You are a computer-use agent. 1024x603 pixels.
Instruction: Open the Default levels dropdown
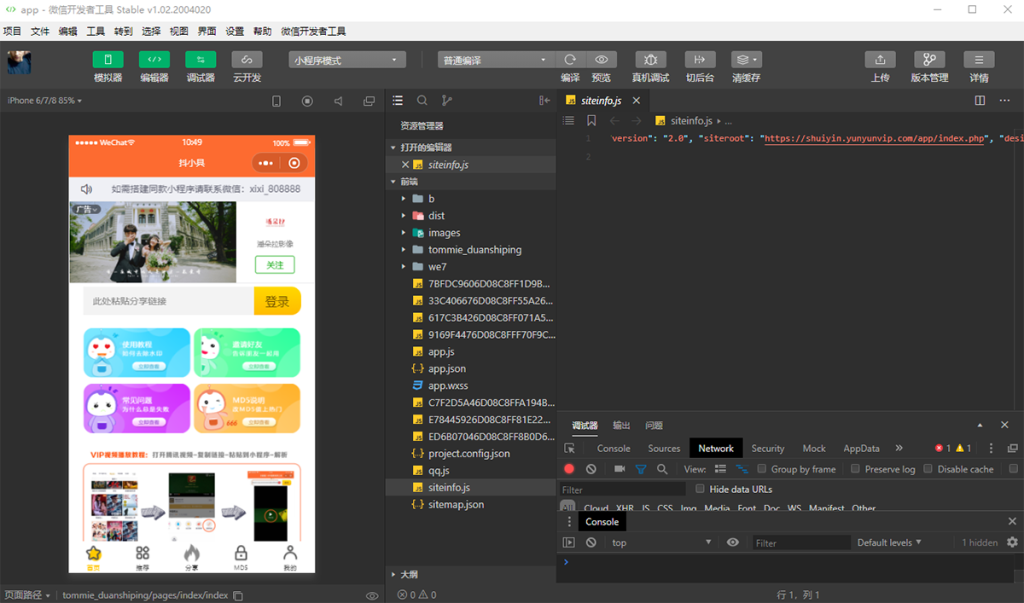(889, 542)
